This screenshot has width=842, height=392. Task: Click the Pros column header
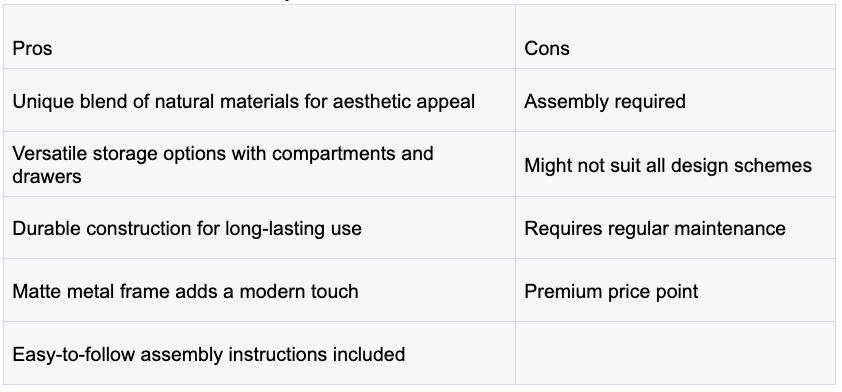(259, 37)
